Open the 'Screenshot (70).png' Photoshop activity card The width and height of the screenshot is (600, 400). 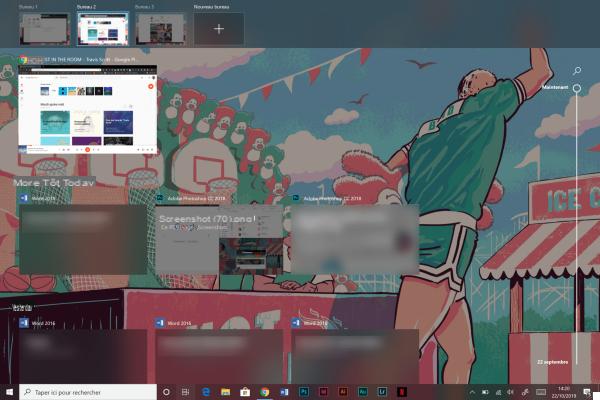(x=219, y=240)
